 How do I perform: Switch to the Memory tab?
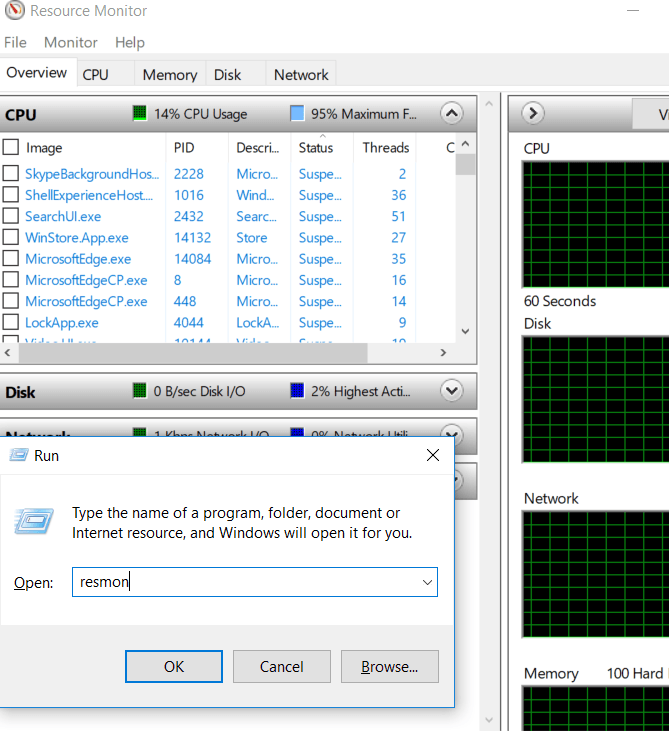point(169,75)
